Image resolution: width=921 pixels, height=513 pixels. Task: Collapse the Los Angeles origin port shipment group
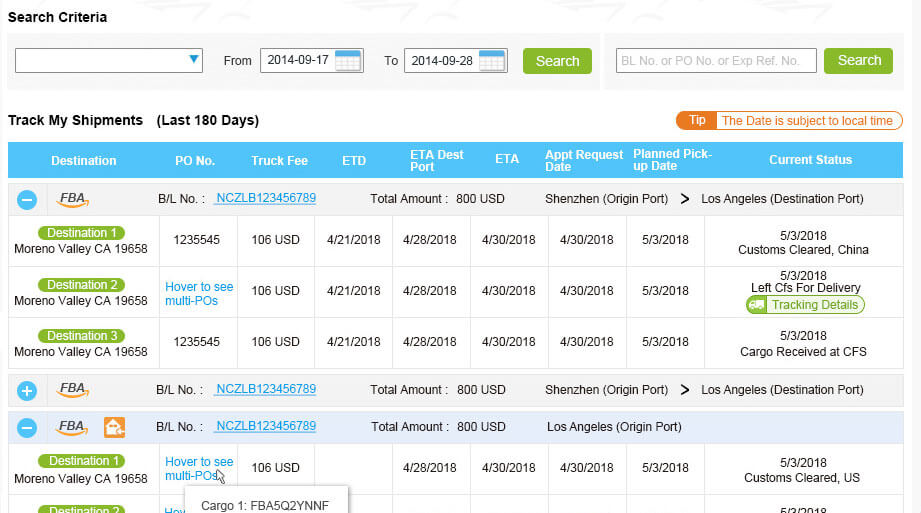(27, 428)
